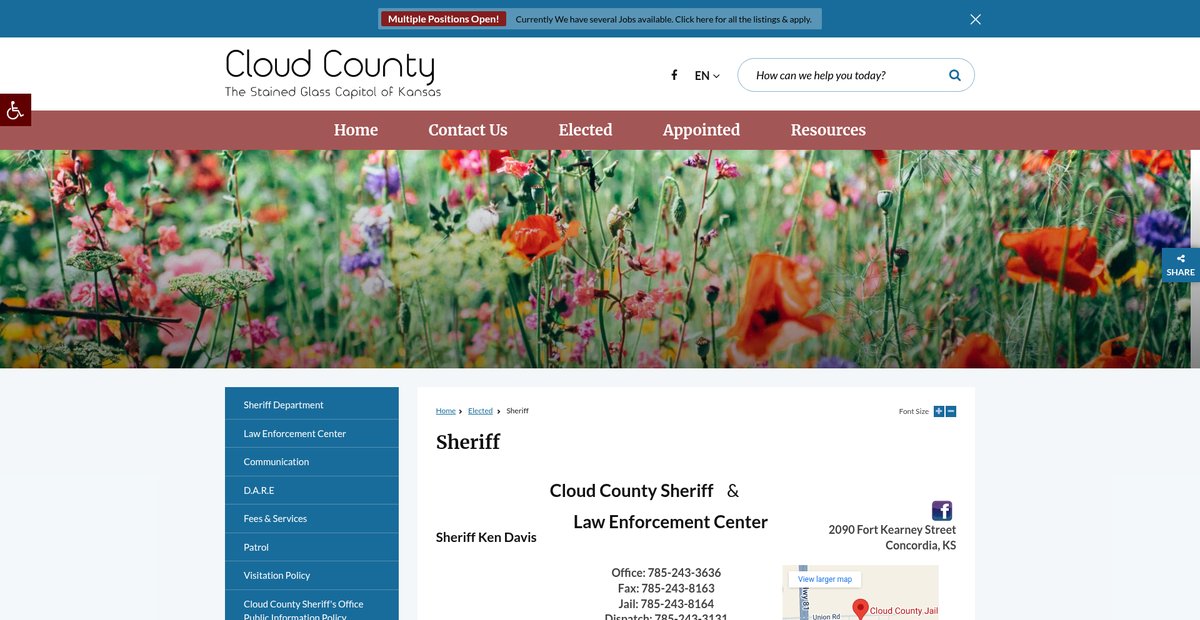1200x620 pixels.
Task: Click the '2090 Fort Kearney Street' address
Action: 892,530
